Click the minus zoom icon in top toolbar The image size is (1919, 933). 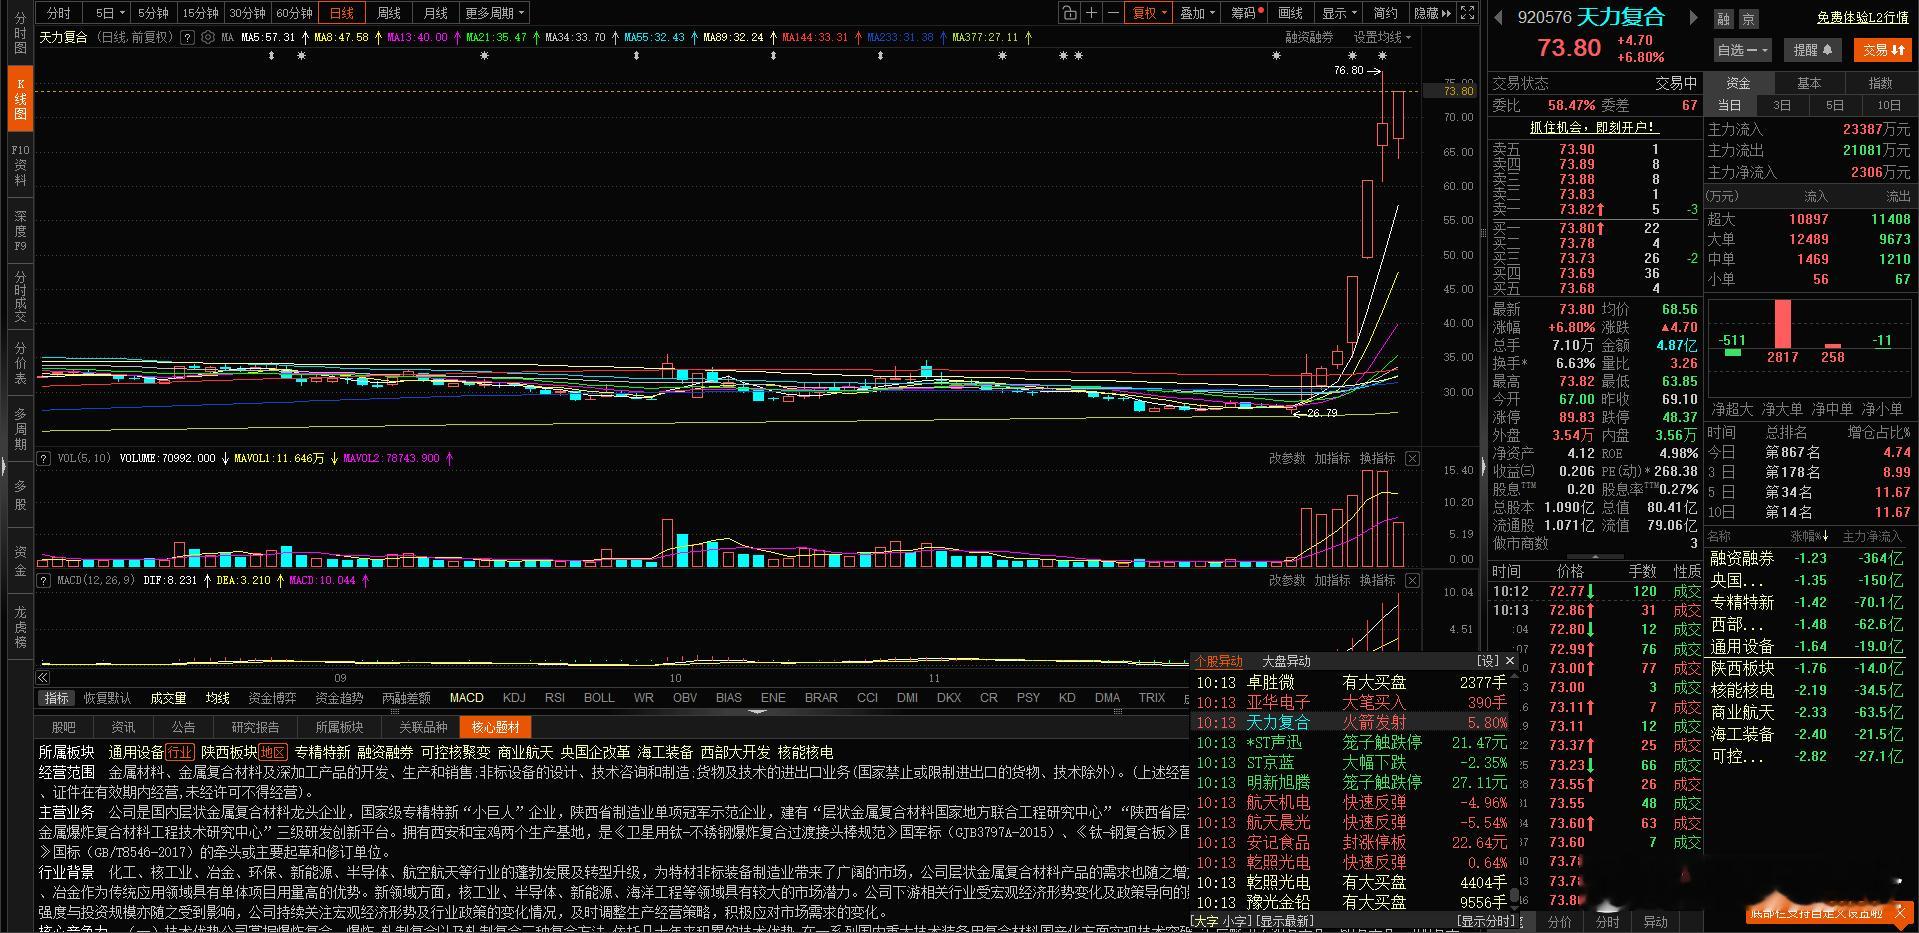coord(1111,13)
